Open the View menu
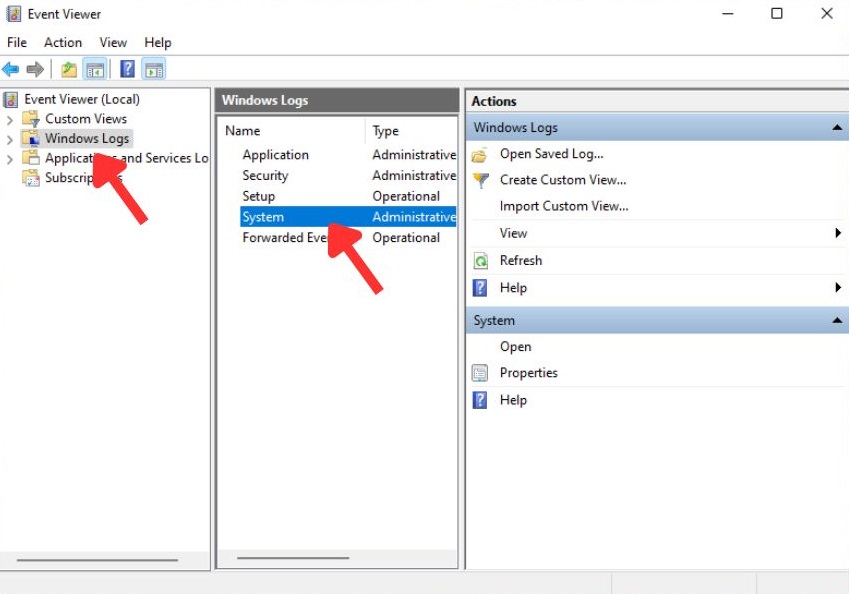 point(112,42)
